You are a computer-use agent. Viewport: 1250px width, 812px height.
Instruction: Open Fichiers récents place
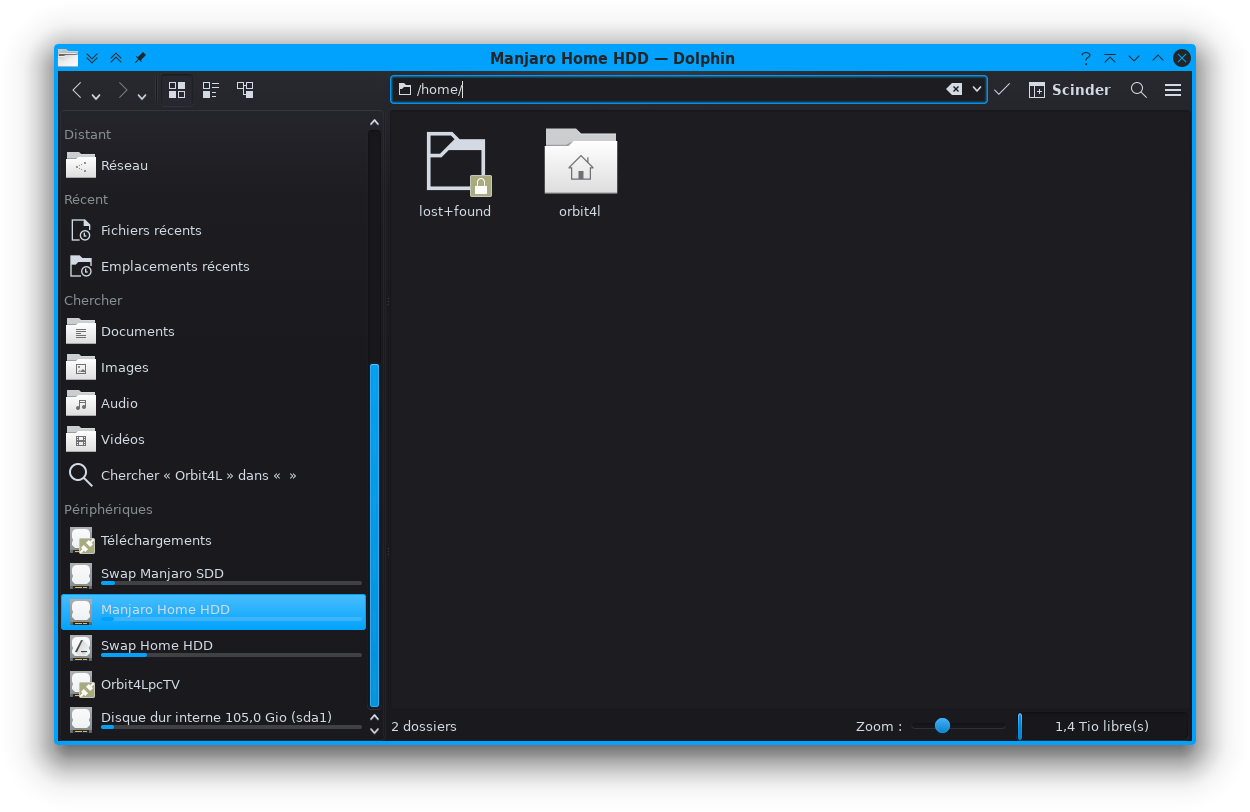point(213,230)
